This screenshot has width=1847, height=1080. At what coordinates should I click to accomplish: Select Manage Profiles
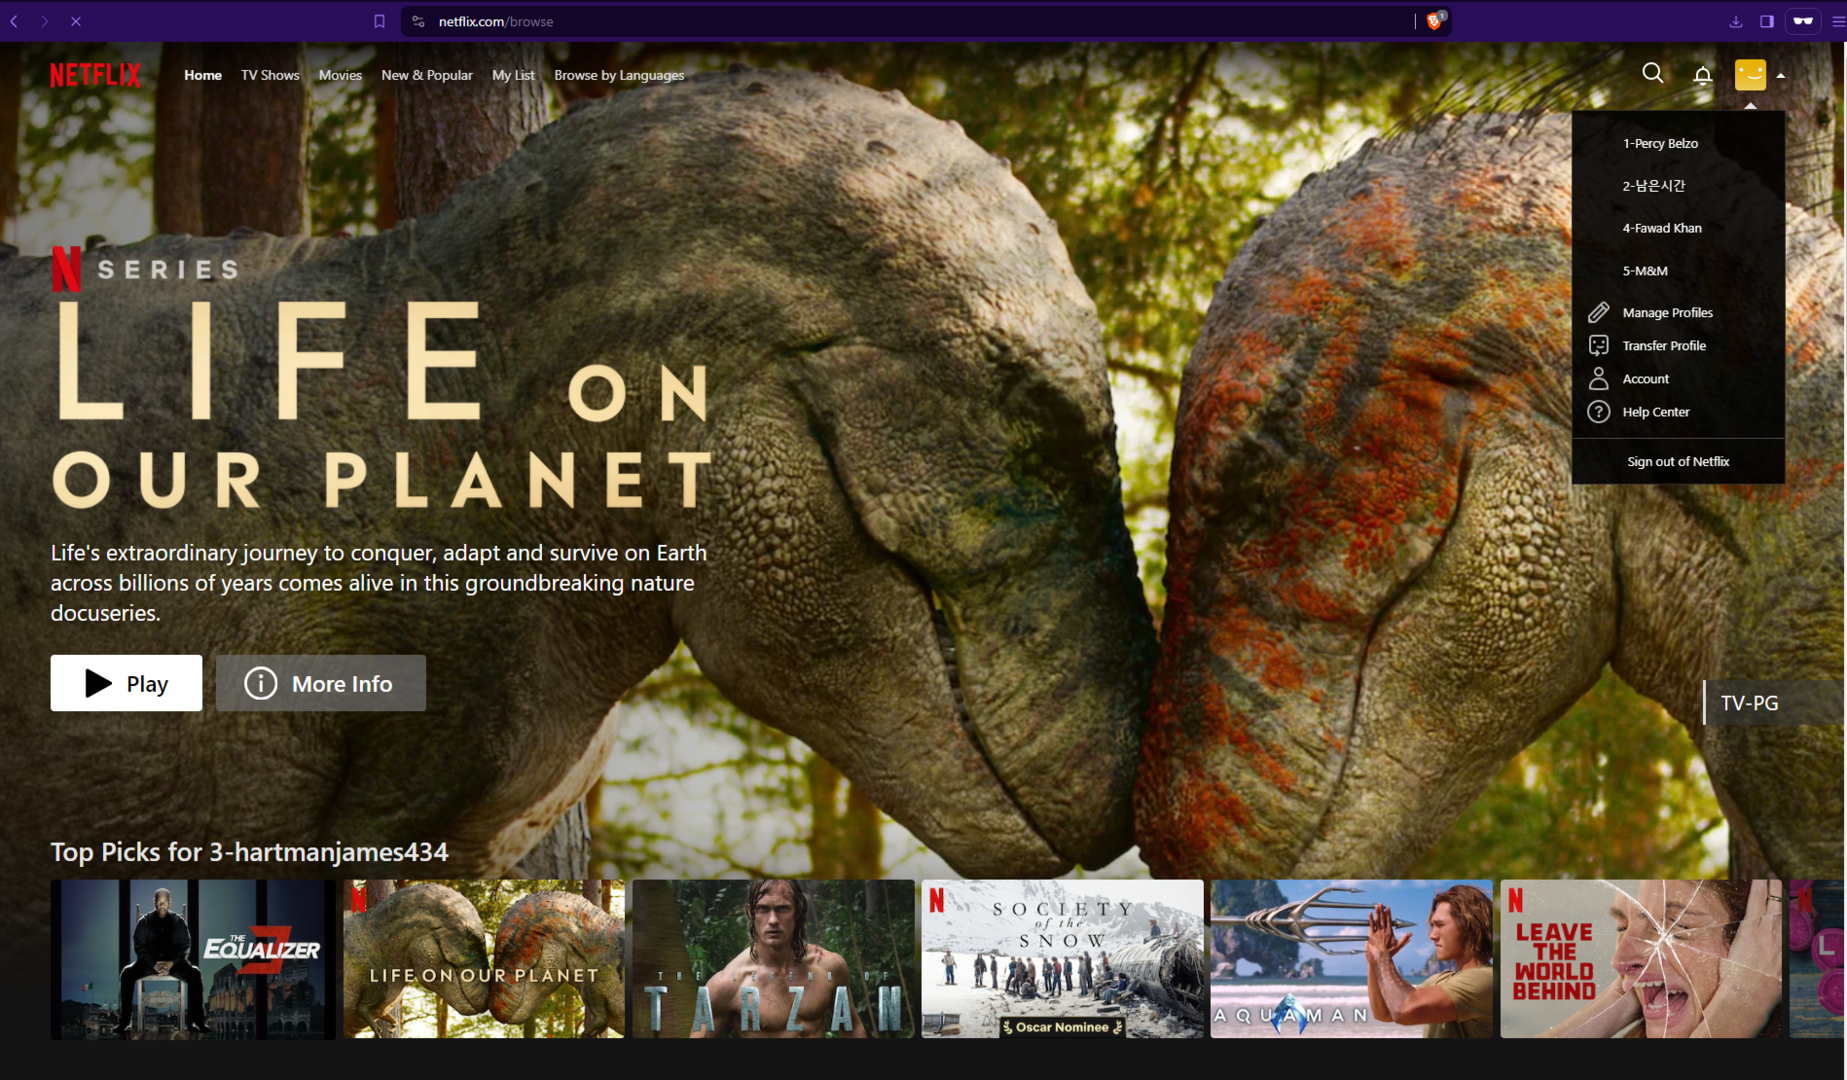coord(1667,312)
